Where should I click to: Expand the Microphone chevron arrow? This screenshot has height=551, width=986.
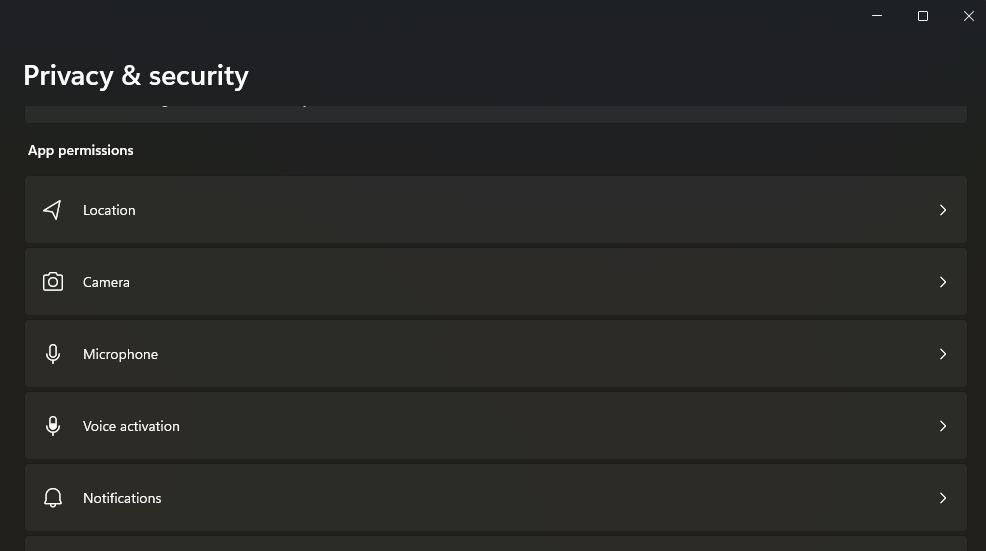tap(942, 354)
